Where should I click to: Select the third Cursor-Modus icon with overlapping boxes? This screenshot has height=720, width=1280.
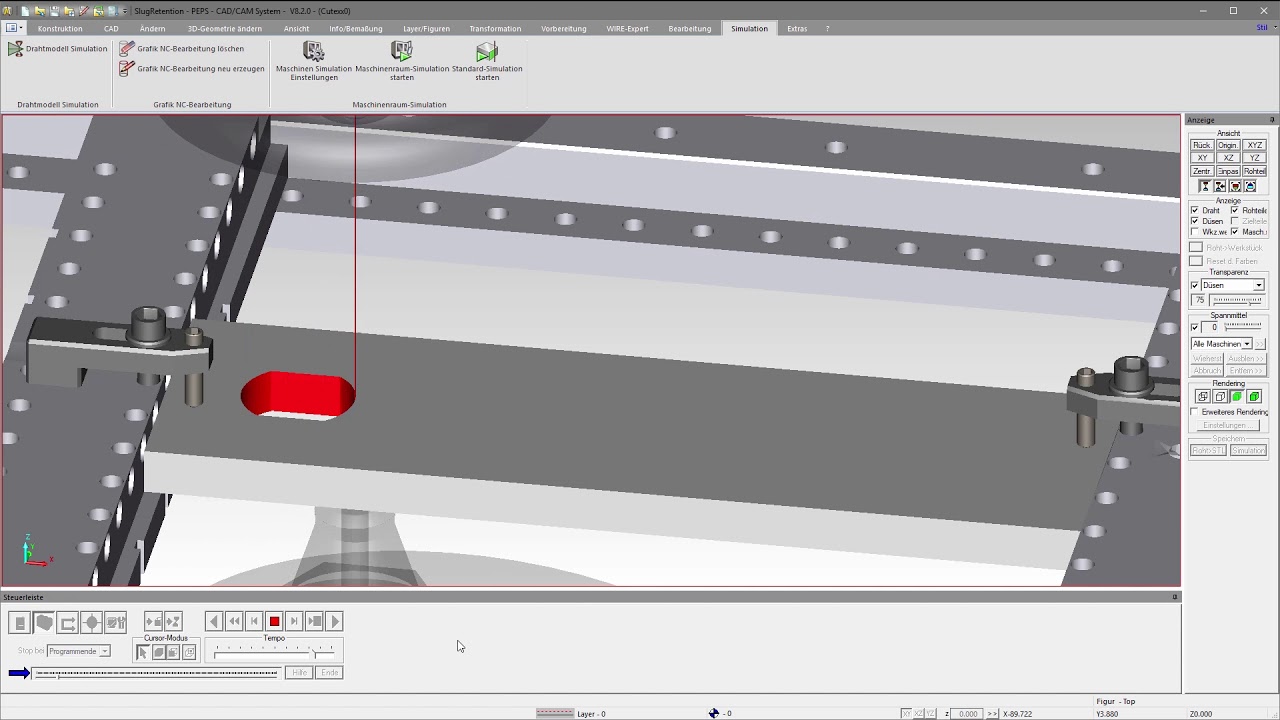173,652
